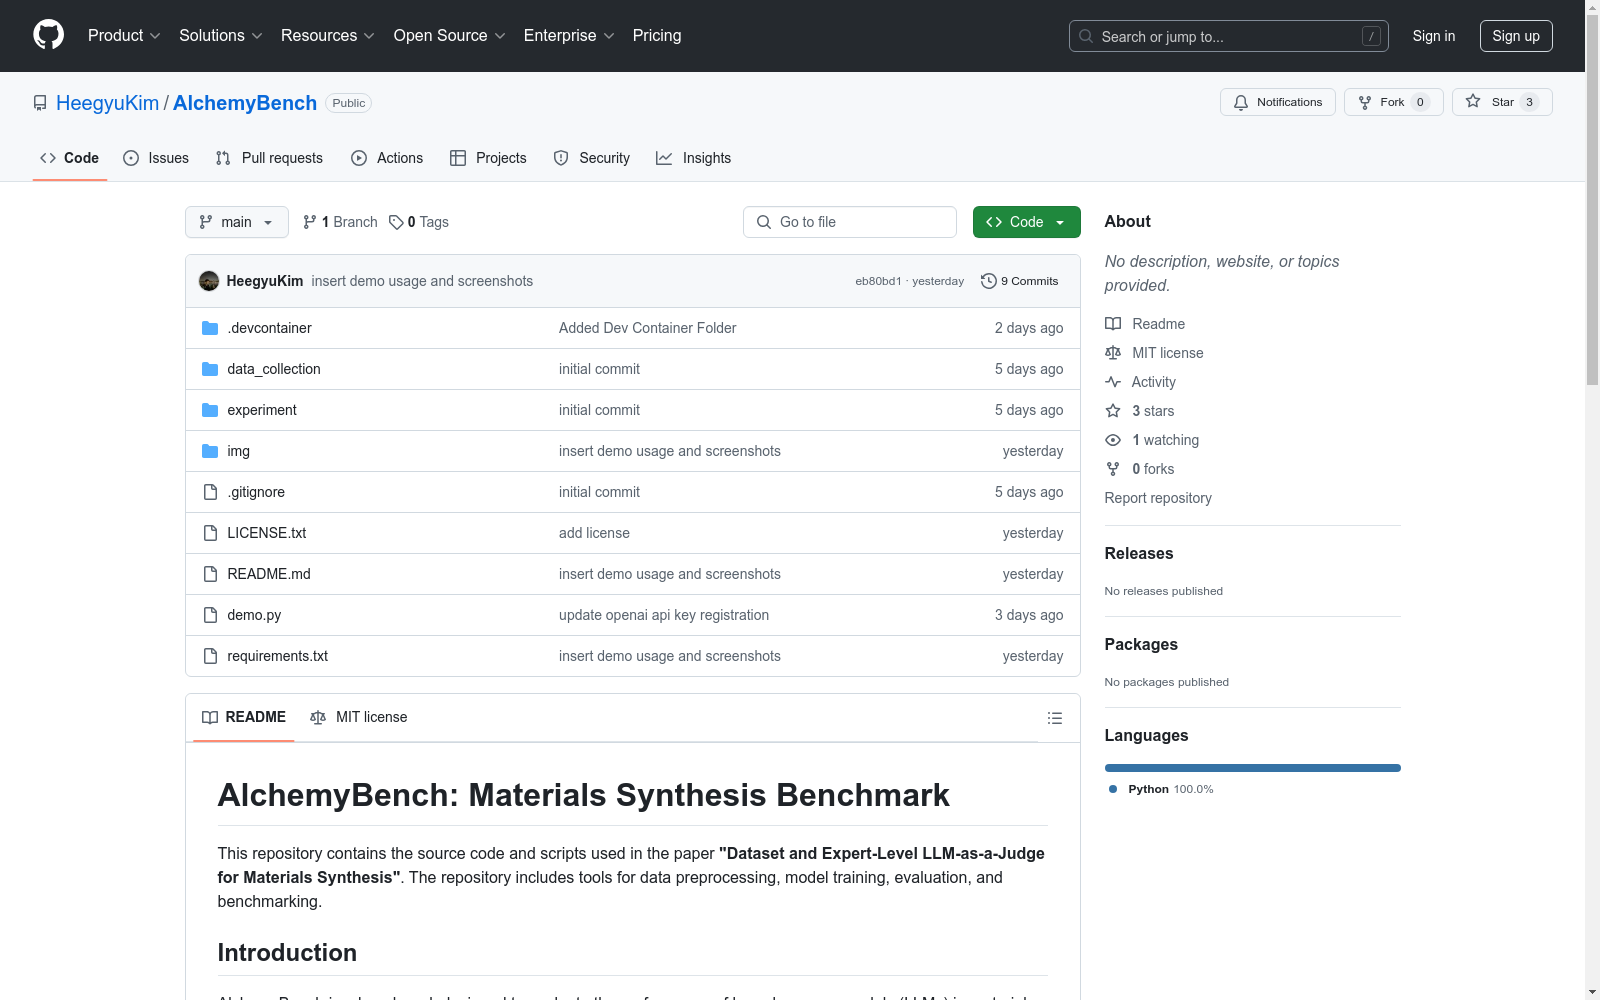
Task: Star the AlchemyBench repository
Action: pos(1502,102)
